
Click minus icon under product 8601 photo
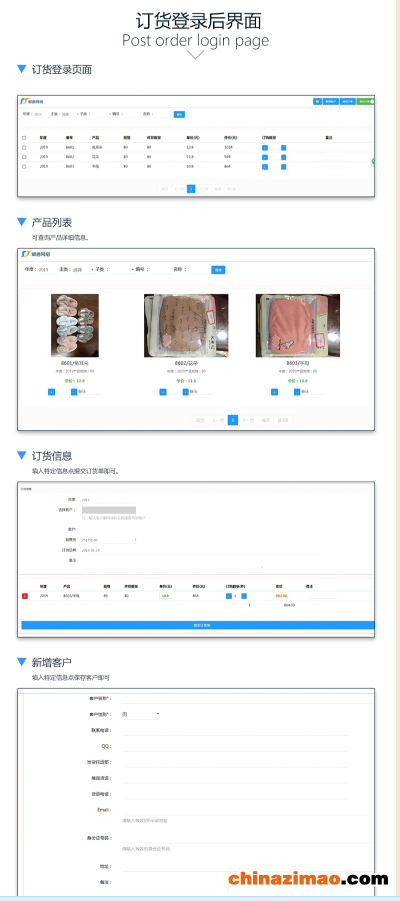click(51, 392)
